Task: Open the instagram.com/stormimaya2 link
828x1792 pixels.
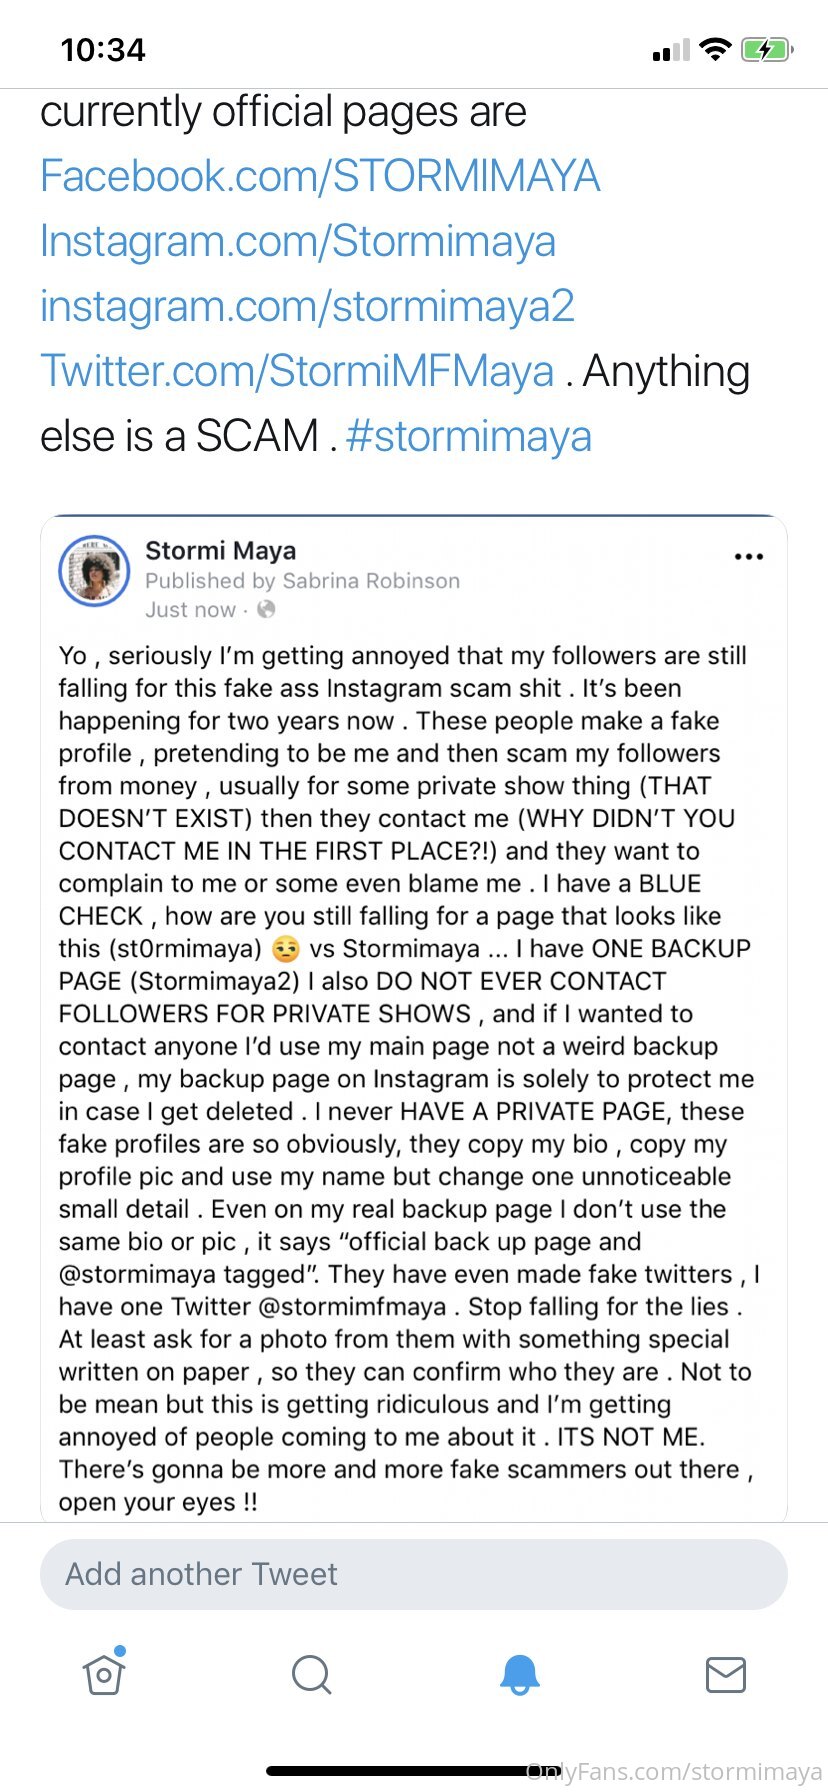Action: point(307,307)
